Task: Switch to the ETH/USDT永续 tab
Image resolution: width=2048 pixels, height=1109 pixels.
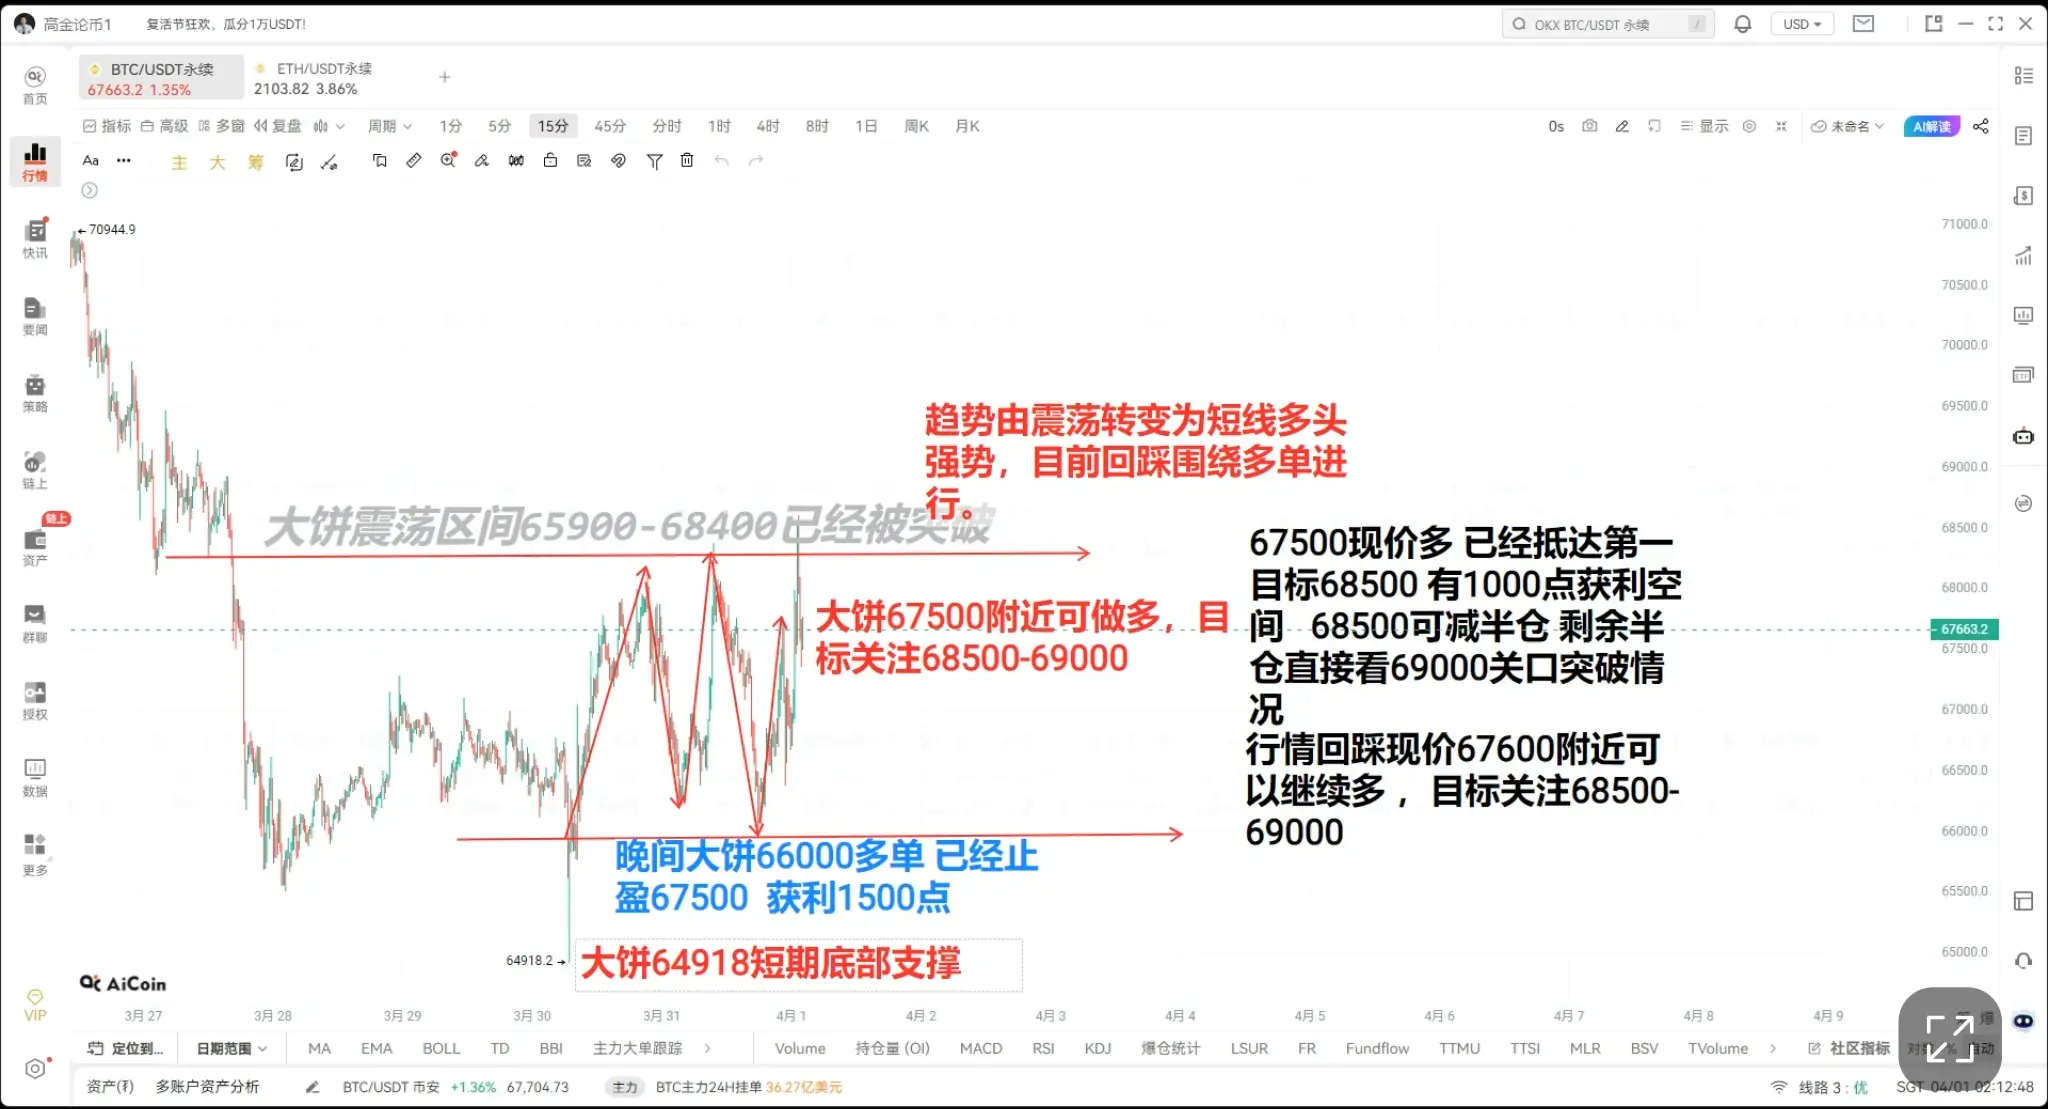Action: pos(315,78)
